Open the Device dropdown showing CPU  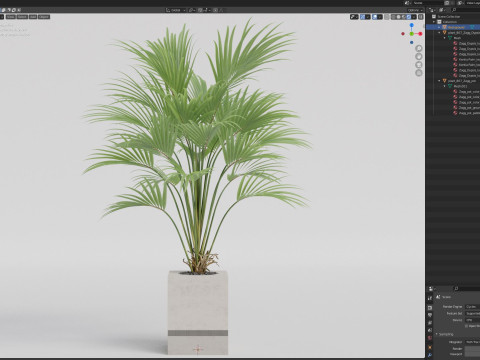(472, 320)
